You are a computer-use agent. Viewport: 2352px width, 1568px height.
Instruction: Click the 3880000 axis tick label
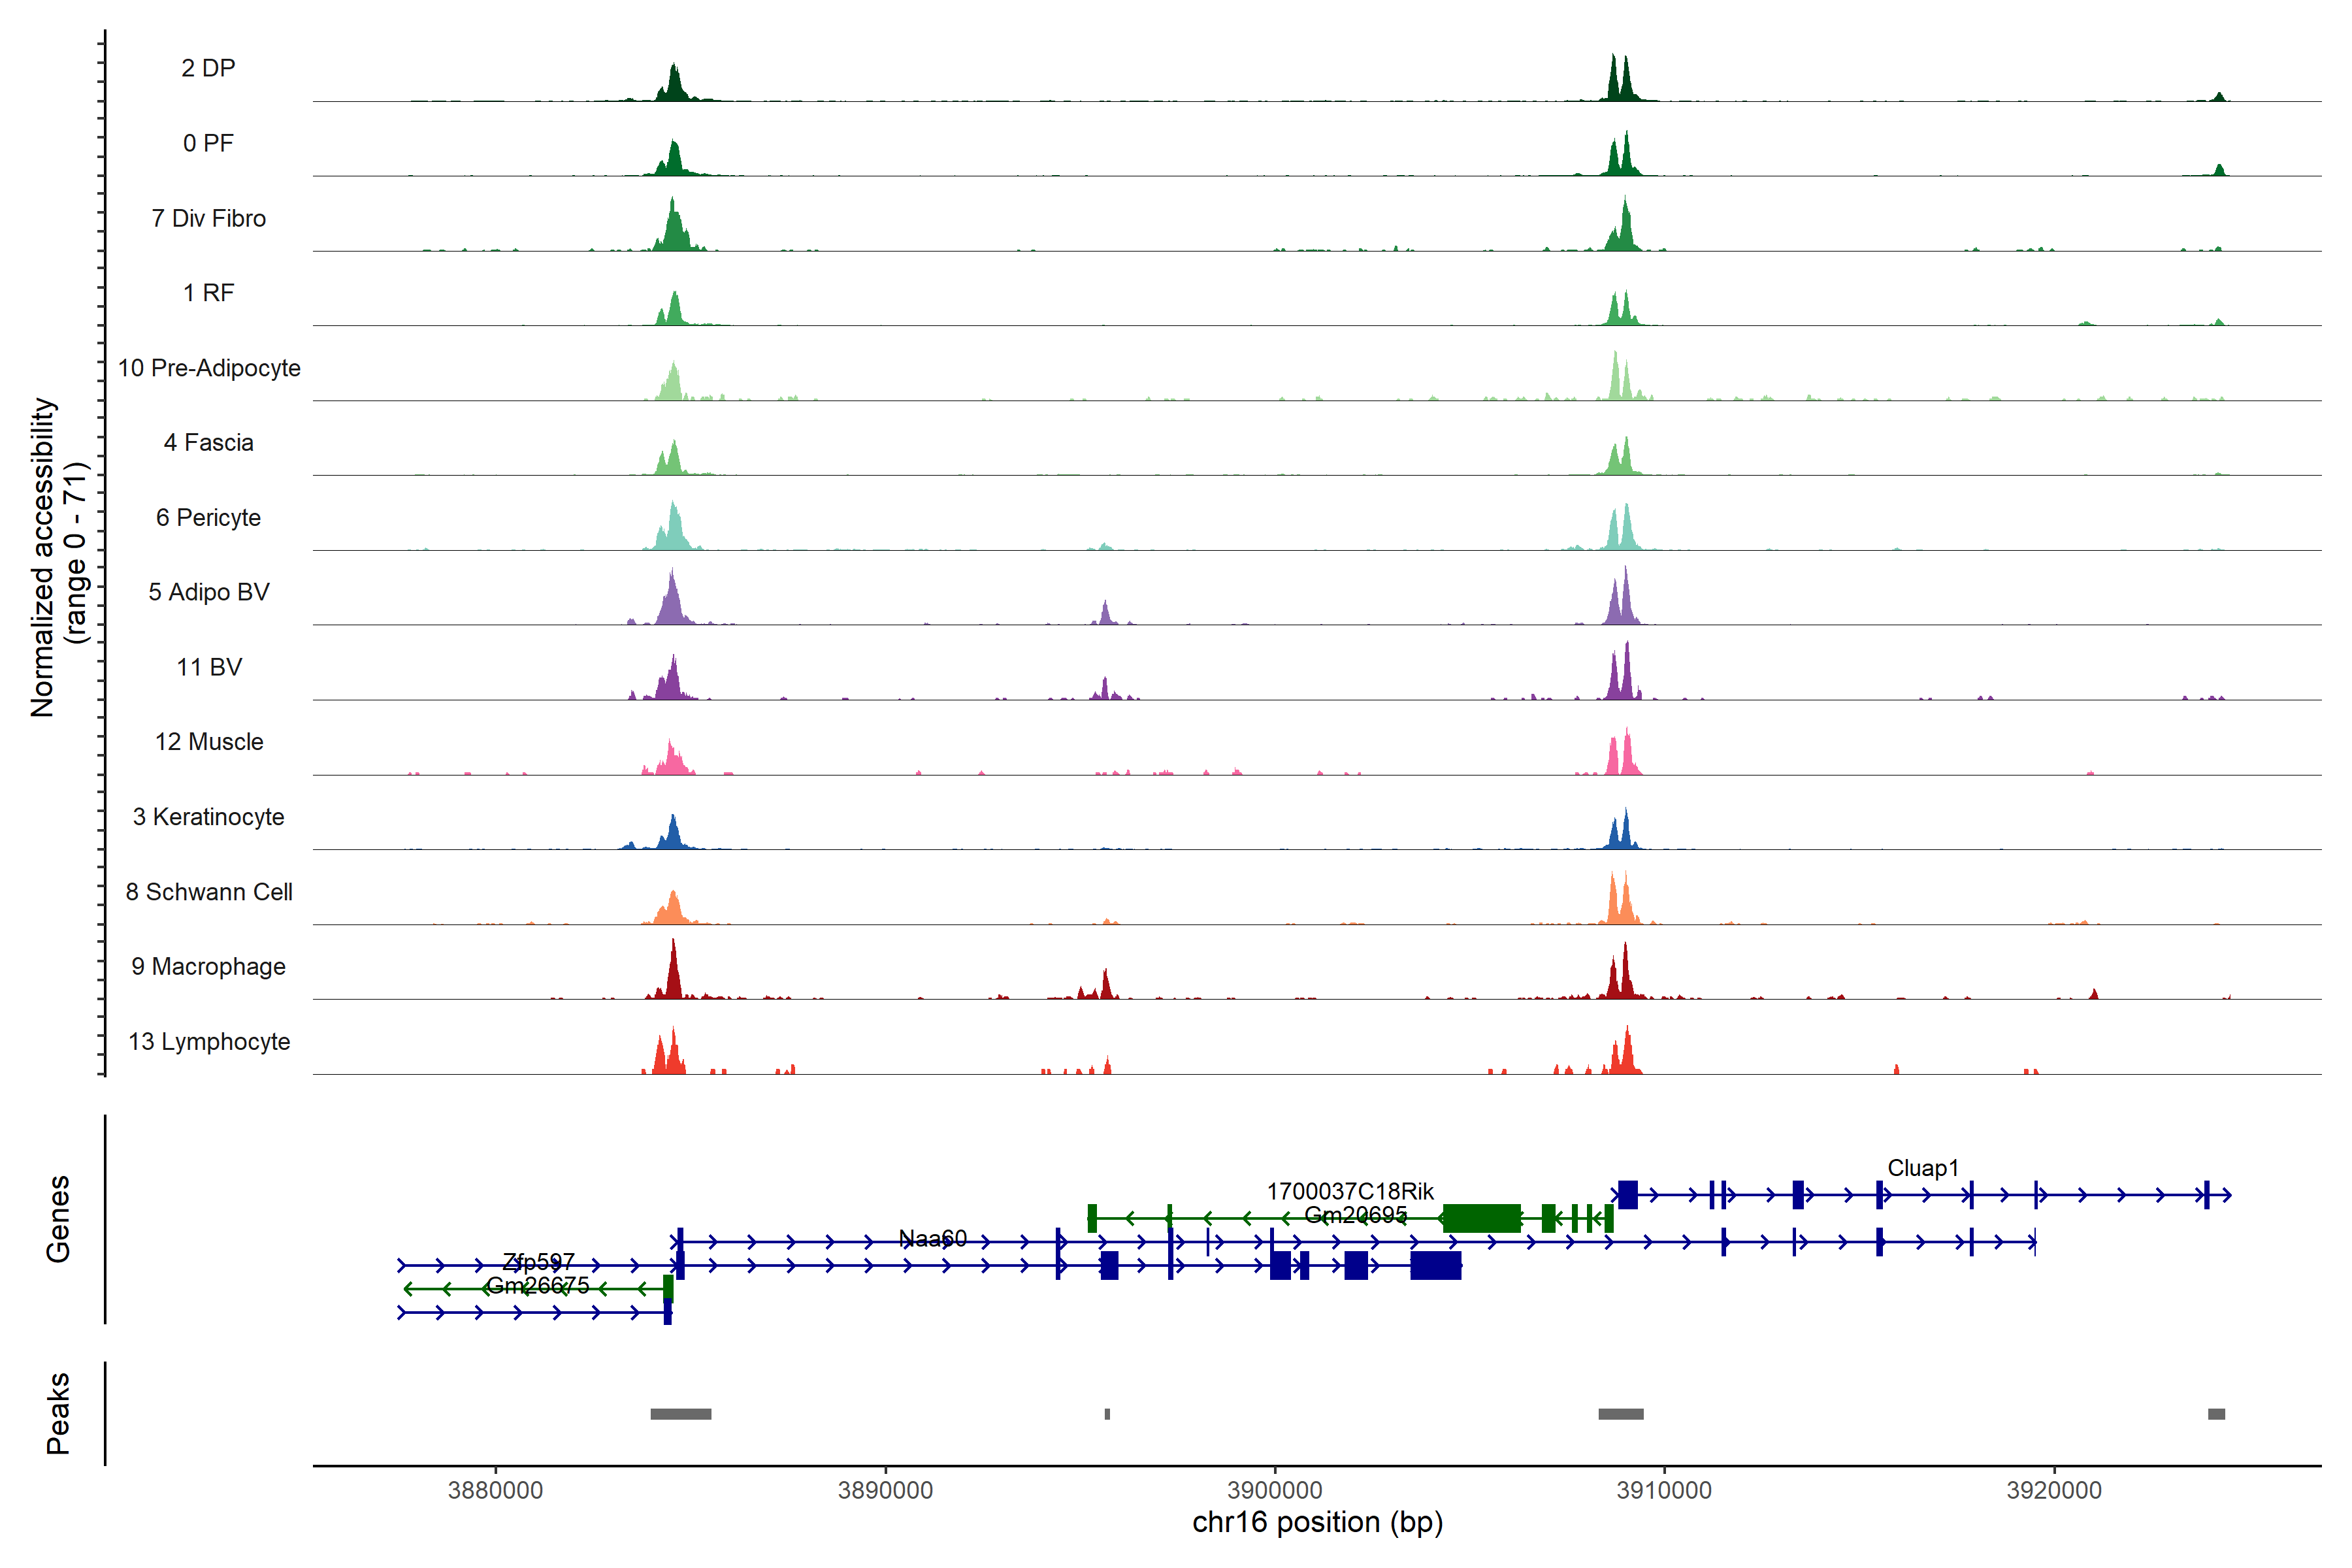[x=495, y=1490]
